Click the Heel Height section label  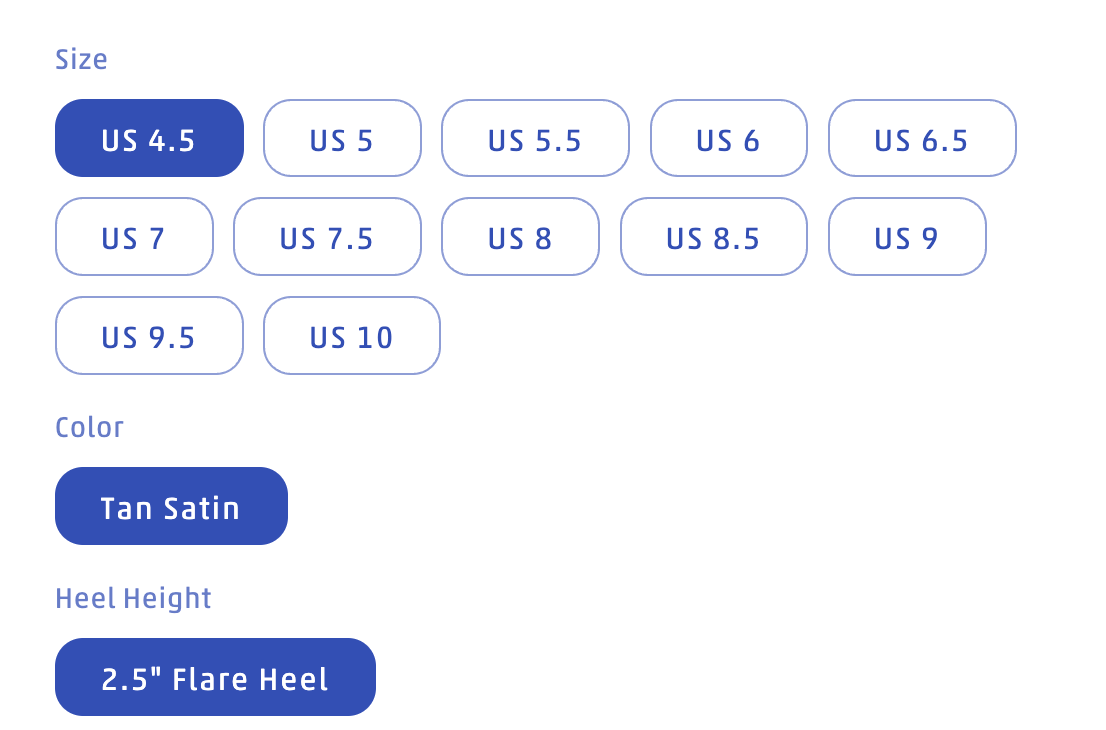coord(133,598)
